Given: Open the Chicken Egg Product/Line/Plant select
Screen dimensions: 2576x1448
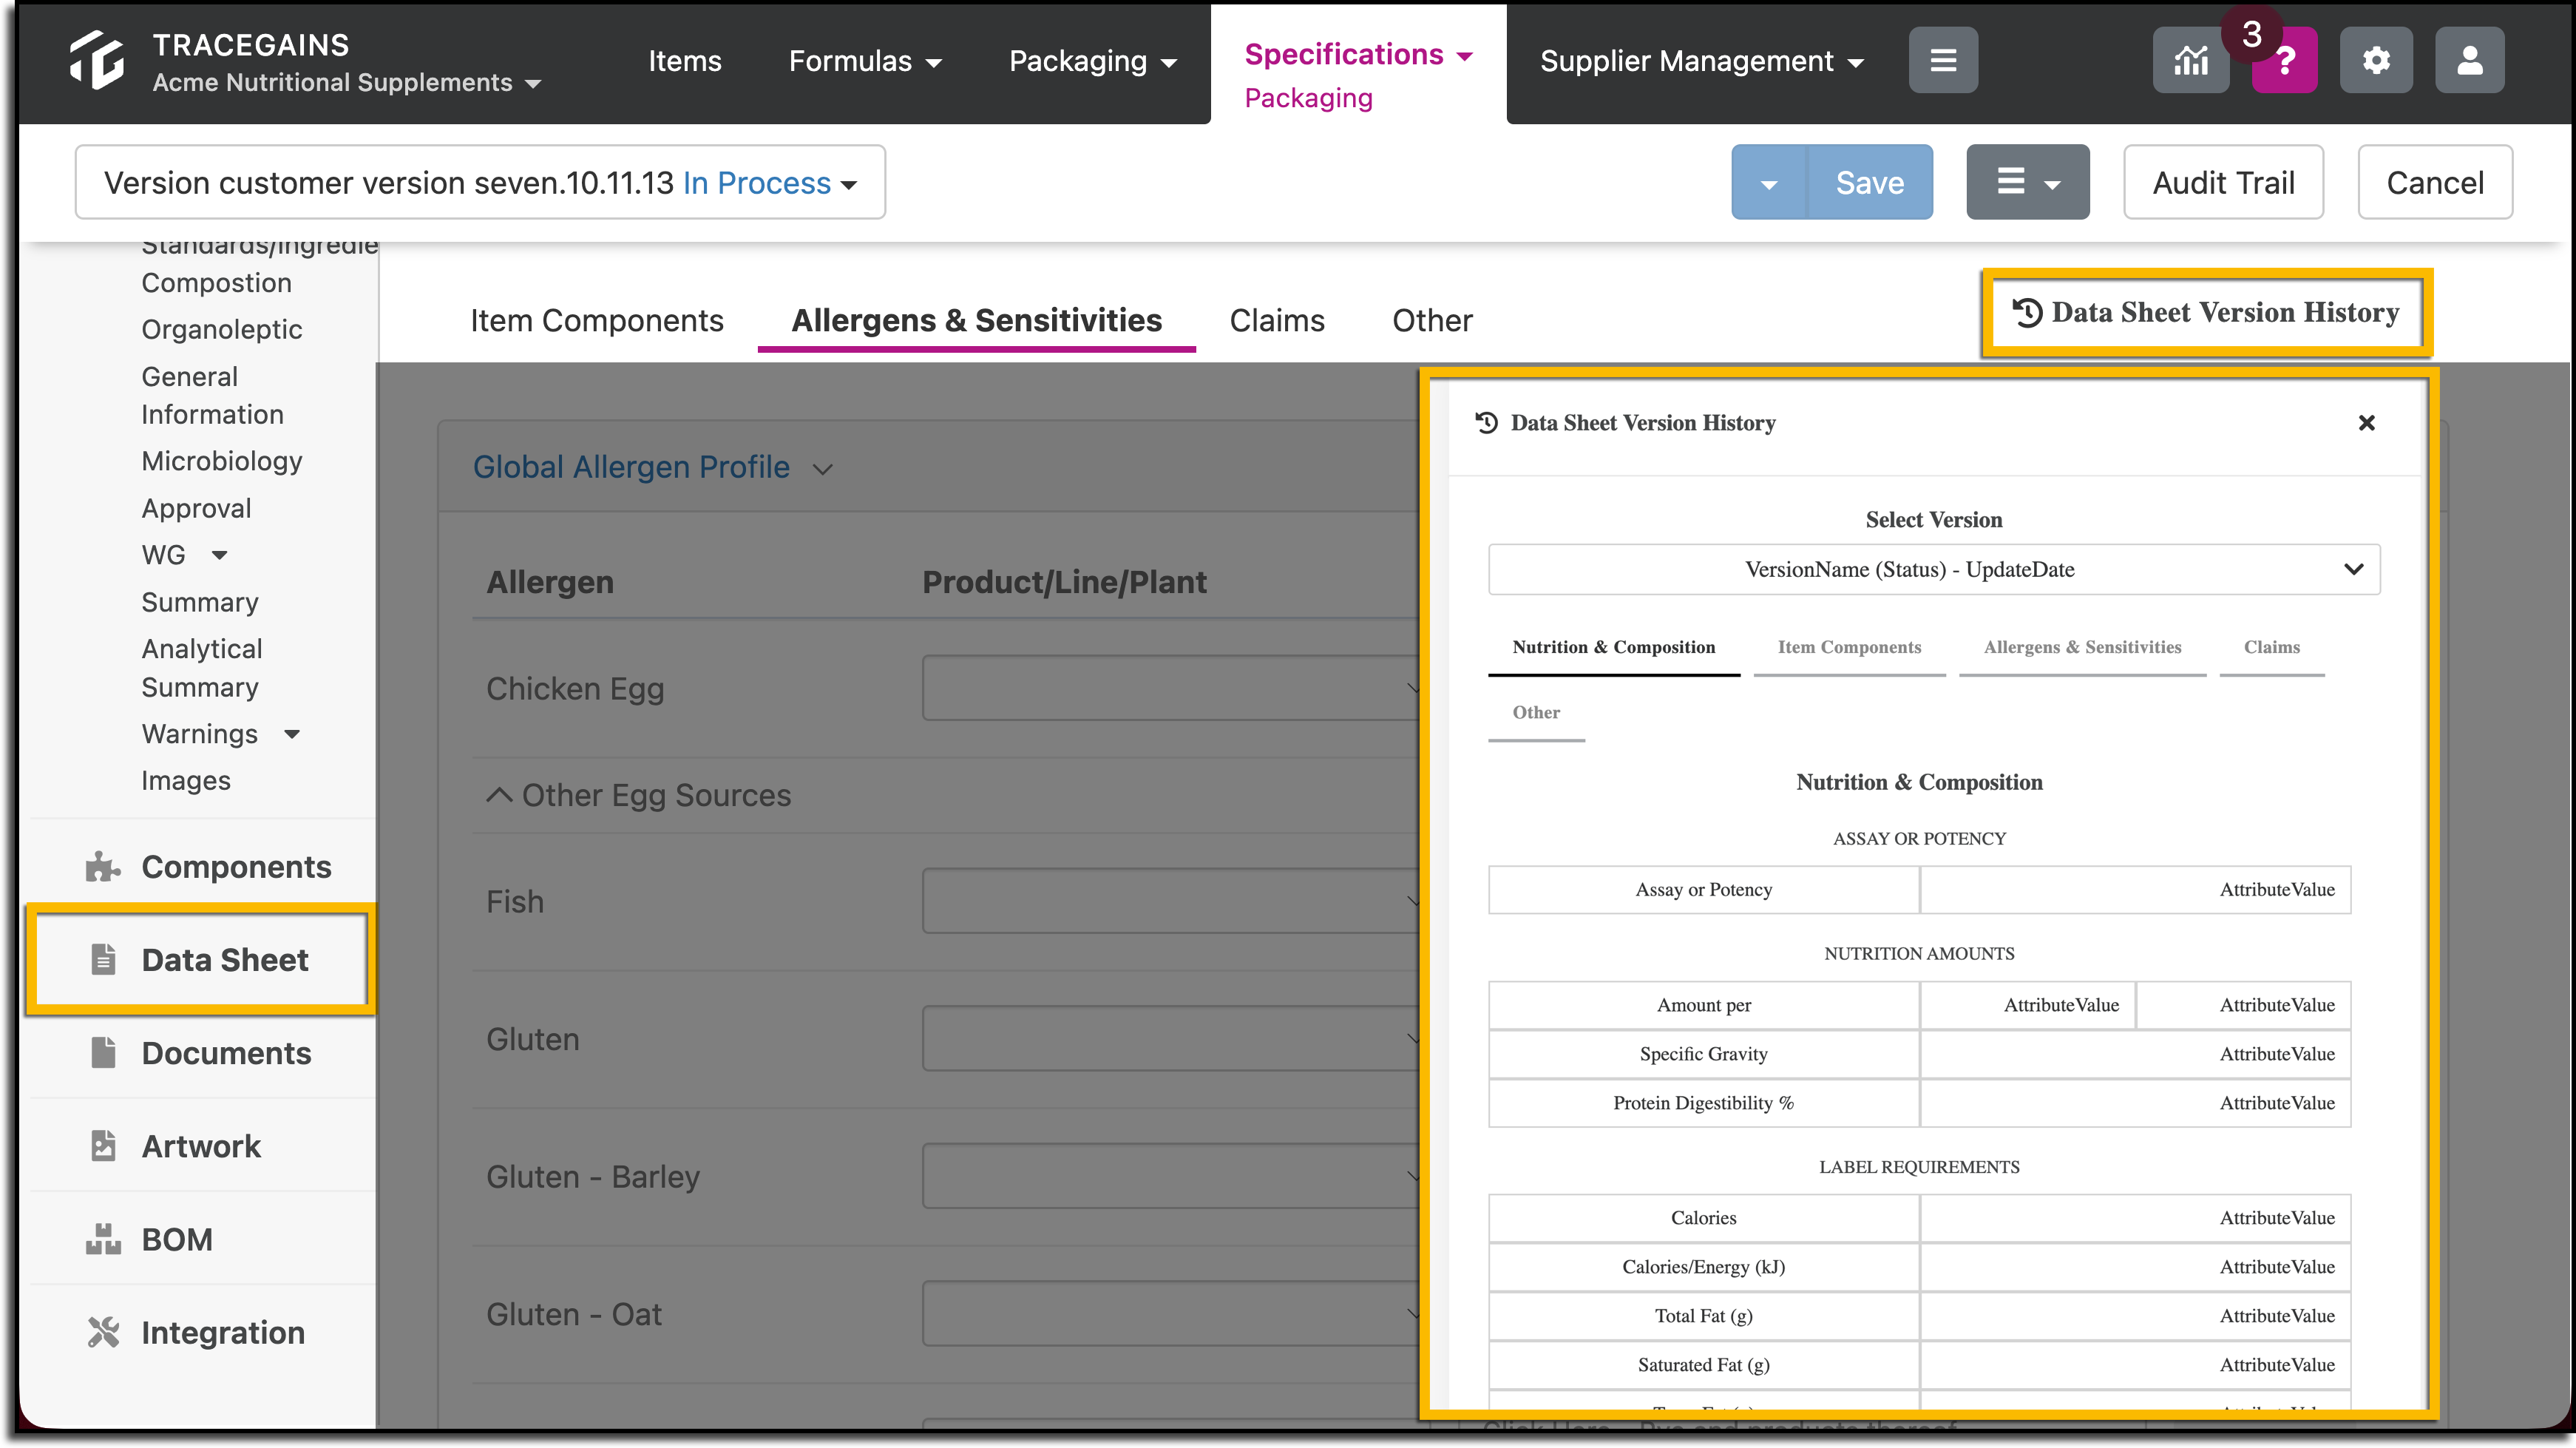Looking at the screenshot, I should 1170,688.
